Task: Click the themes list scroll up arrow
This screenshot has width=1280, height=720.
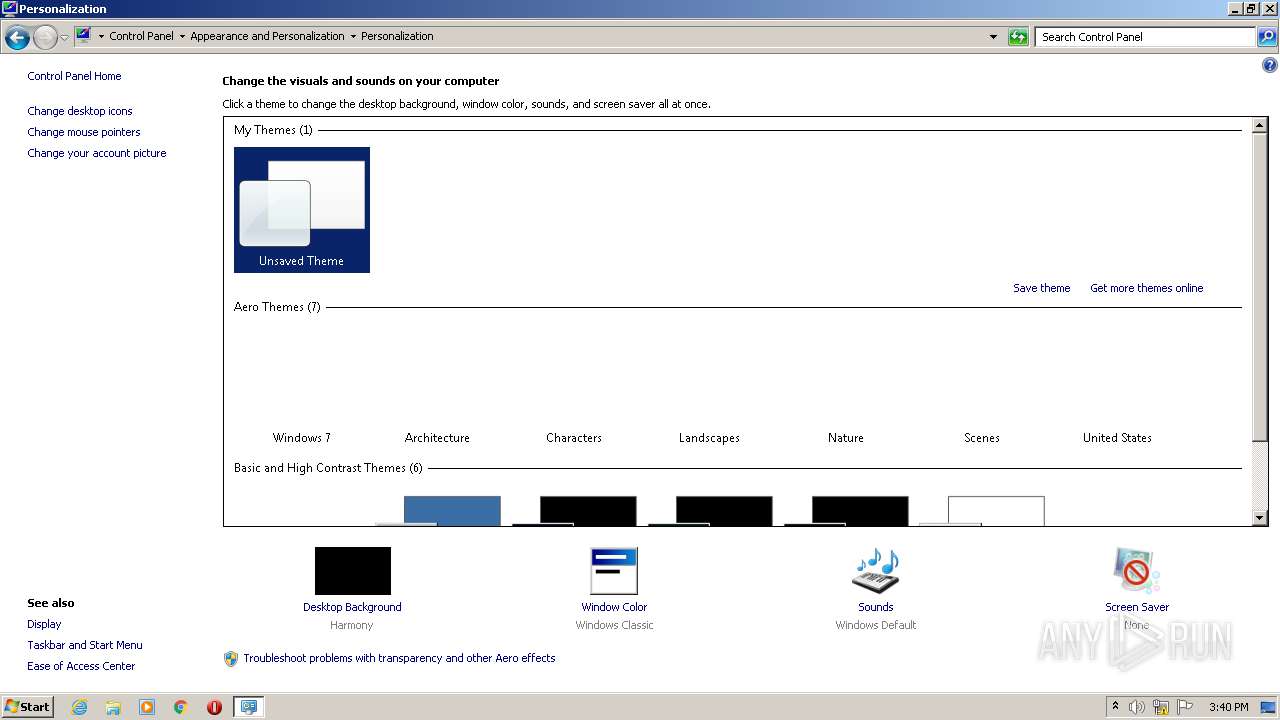Action: [1260, 126]
